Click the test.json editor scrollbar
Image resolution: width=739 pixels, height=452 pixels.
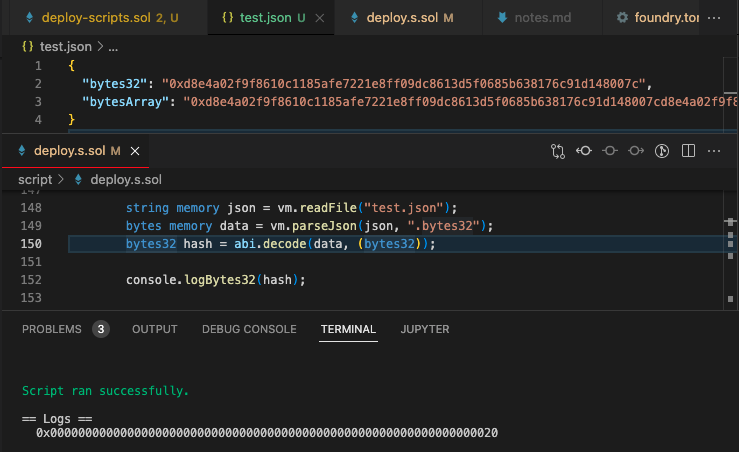(x=730, y=93)
